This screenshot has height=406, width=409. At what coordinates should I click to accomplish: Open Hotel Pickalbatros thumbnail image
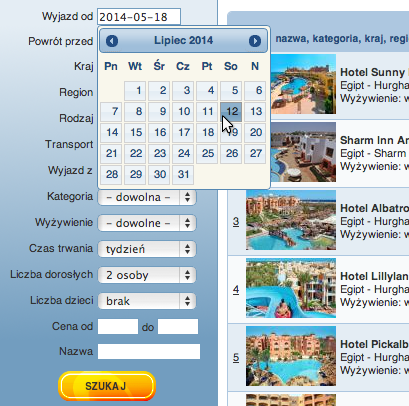pyautogui.click(x=291, y=356)
